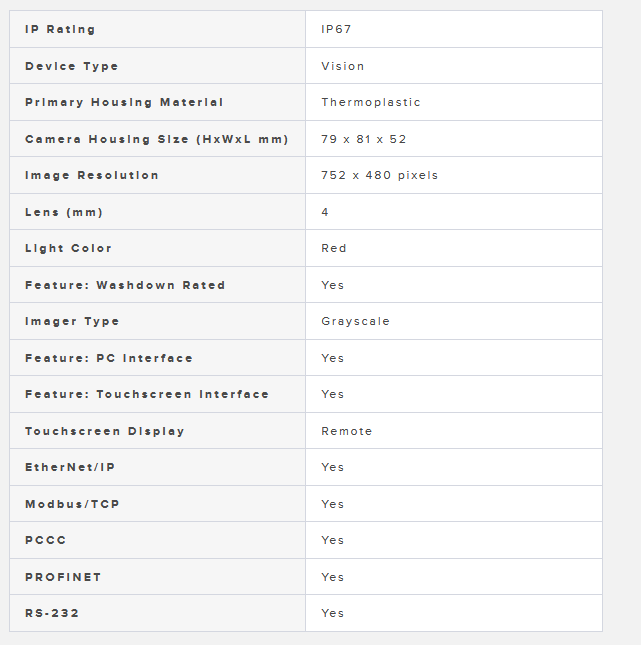Click the IP Rating row label
Viewport: 641px width, 645px height.
[60, 30]
